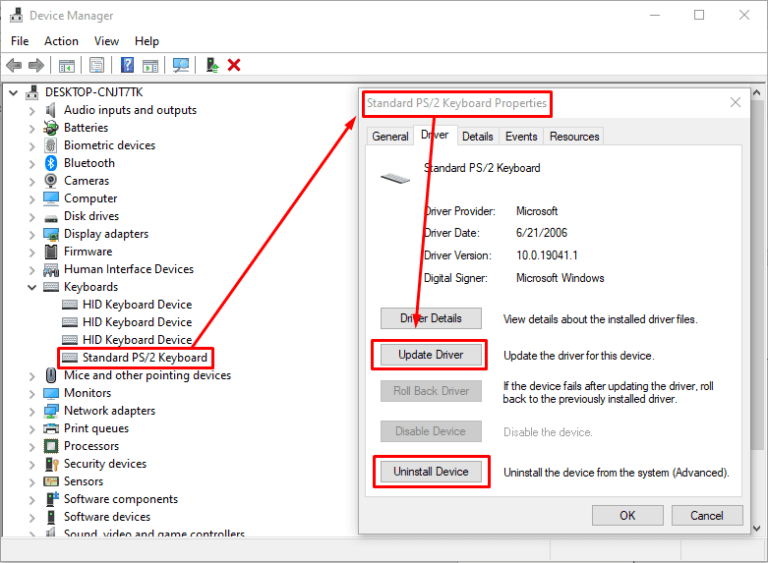The width and height of the screenshot is (768, 563).
Task: Click the Back arrow toolbar icon
Action: click(x=14, y=65)
